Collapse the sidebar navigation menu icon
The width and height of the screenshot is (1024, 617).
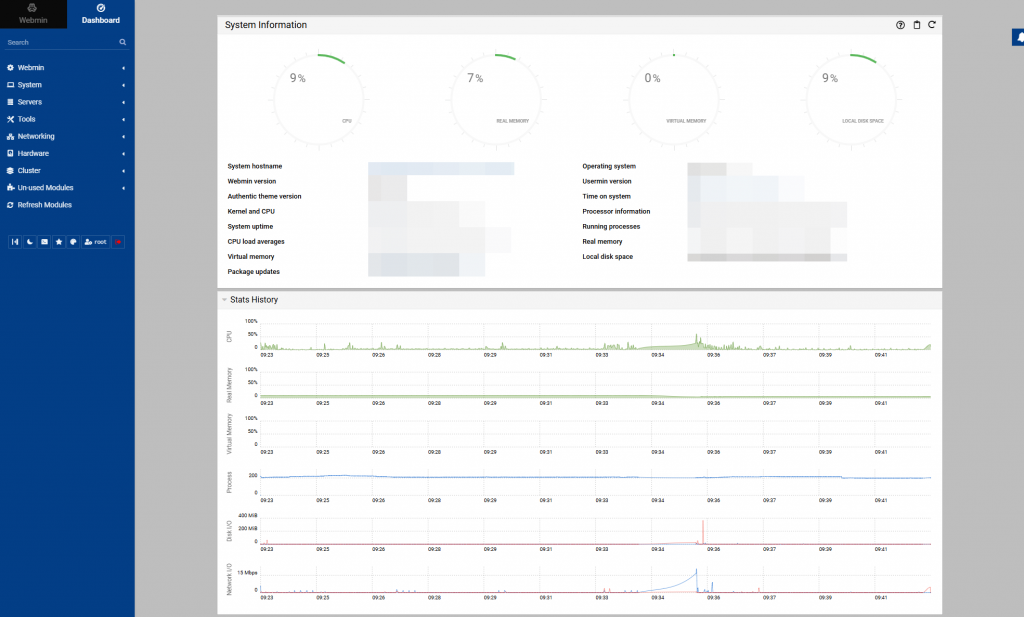pos(15,242)
